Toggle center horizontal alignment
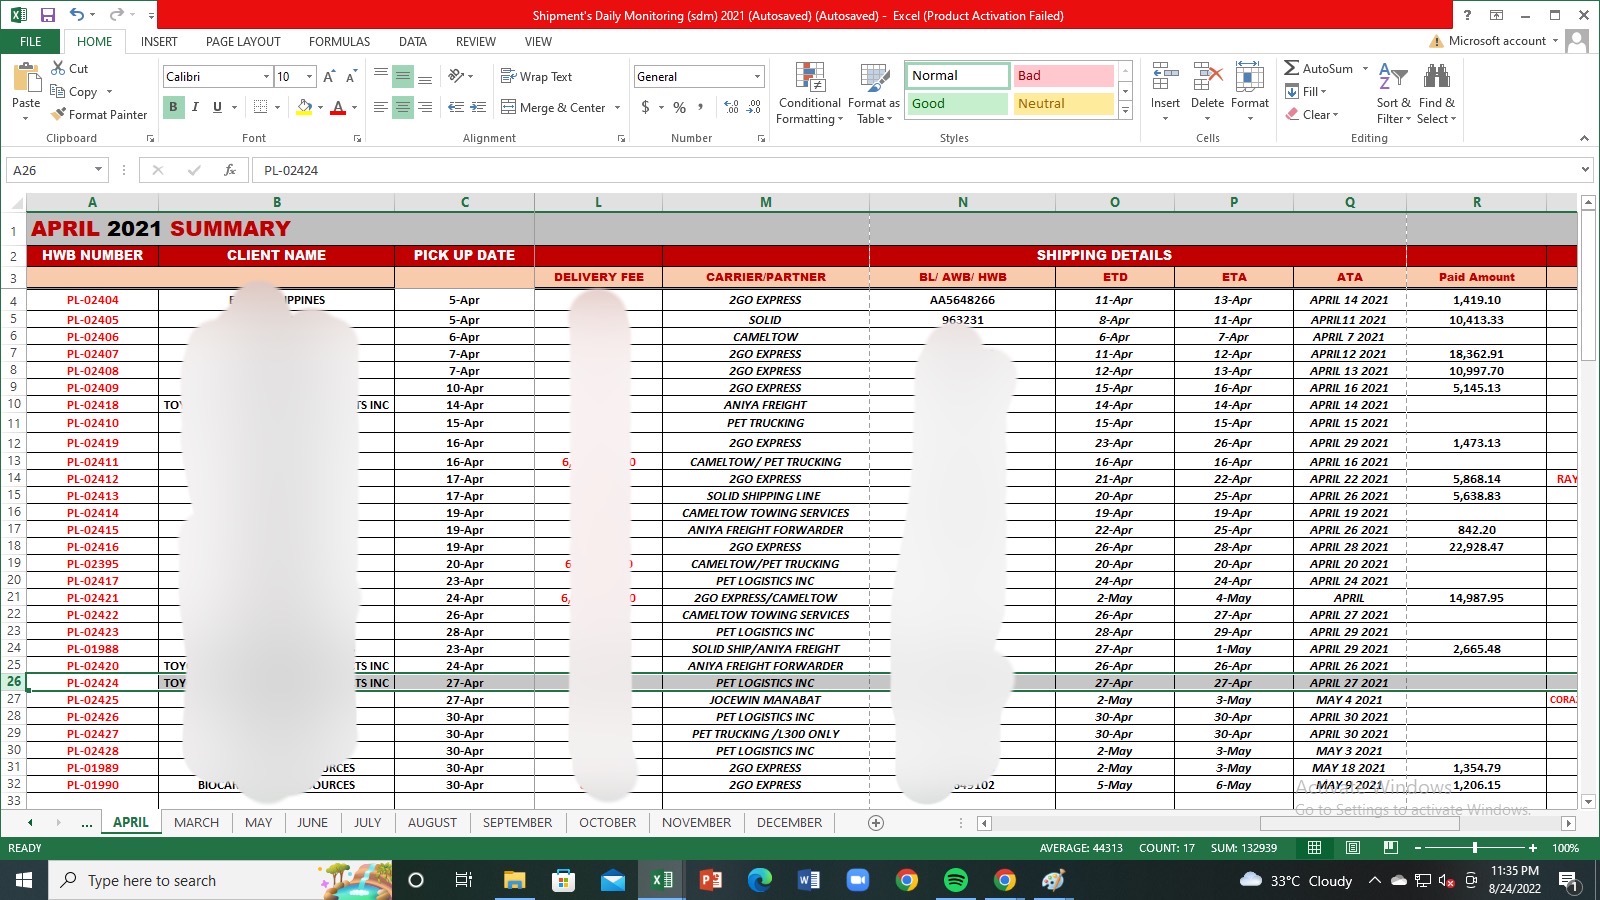This screenshot has width=1600, height=900. coord(403,107)
